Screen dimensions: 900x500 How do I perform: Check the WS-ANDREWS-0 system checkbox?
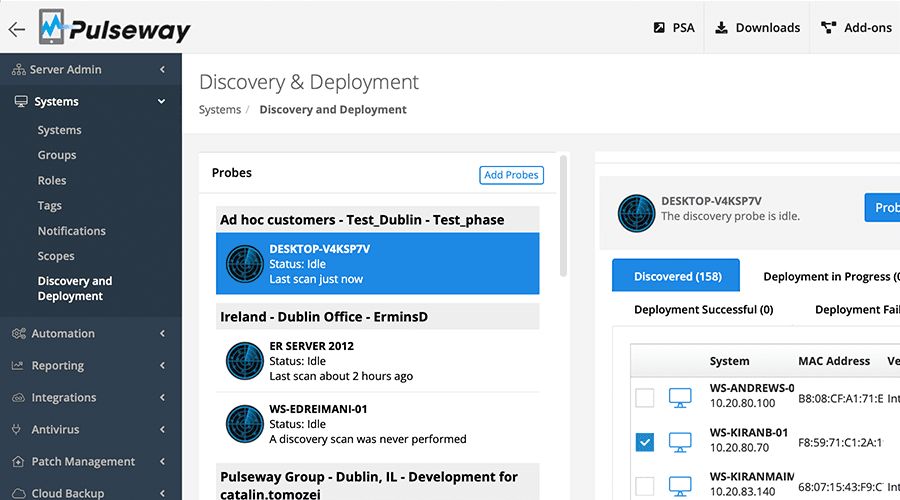point(645,398)
